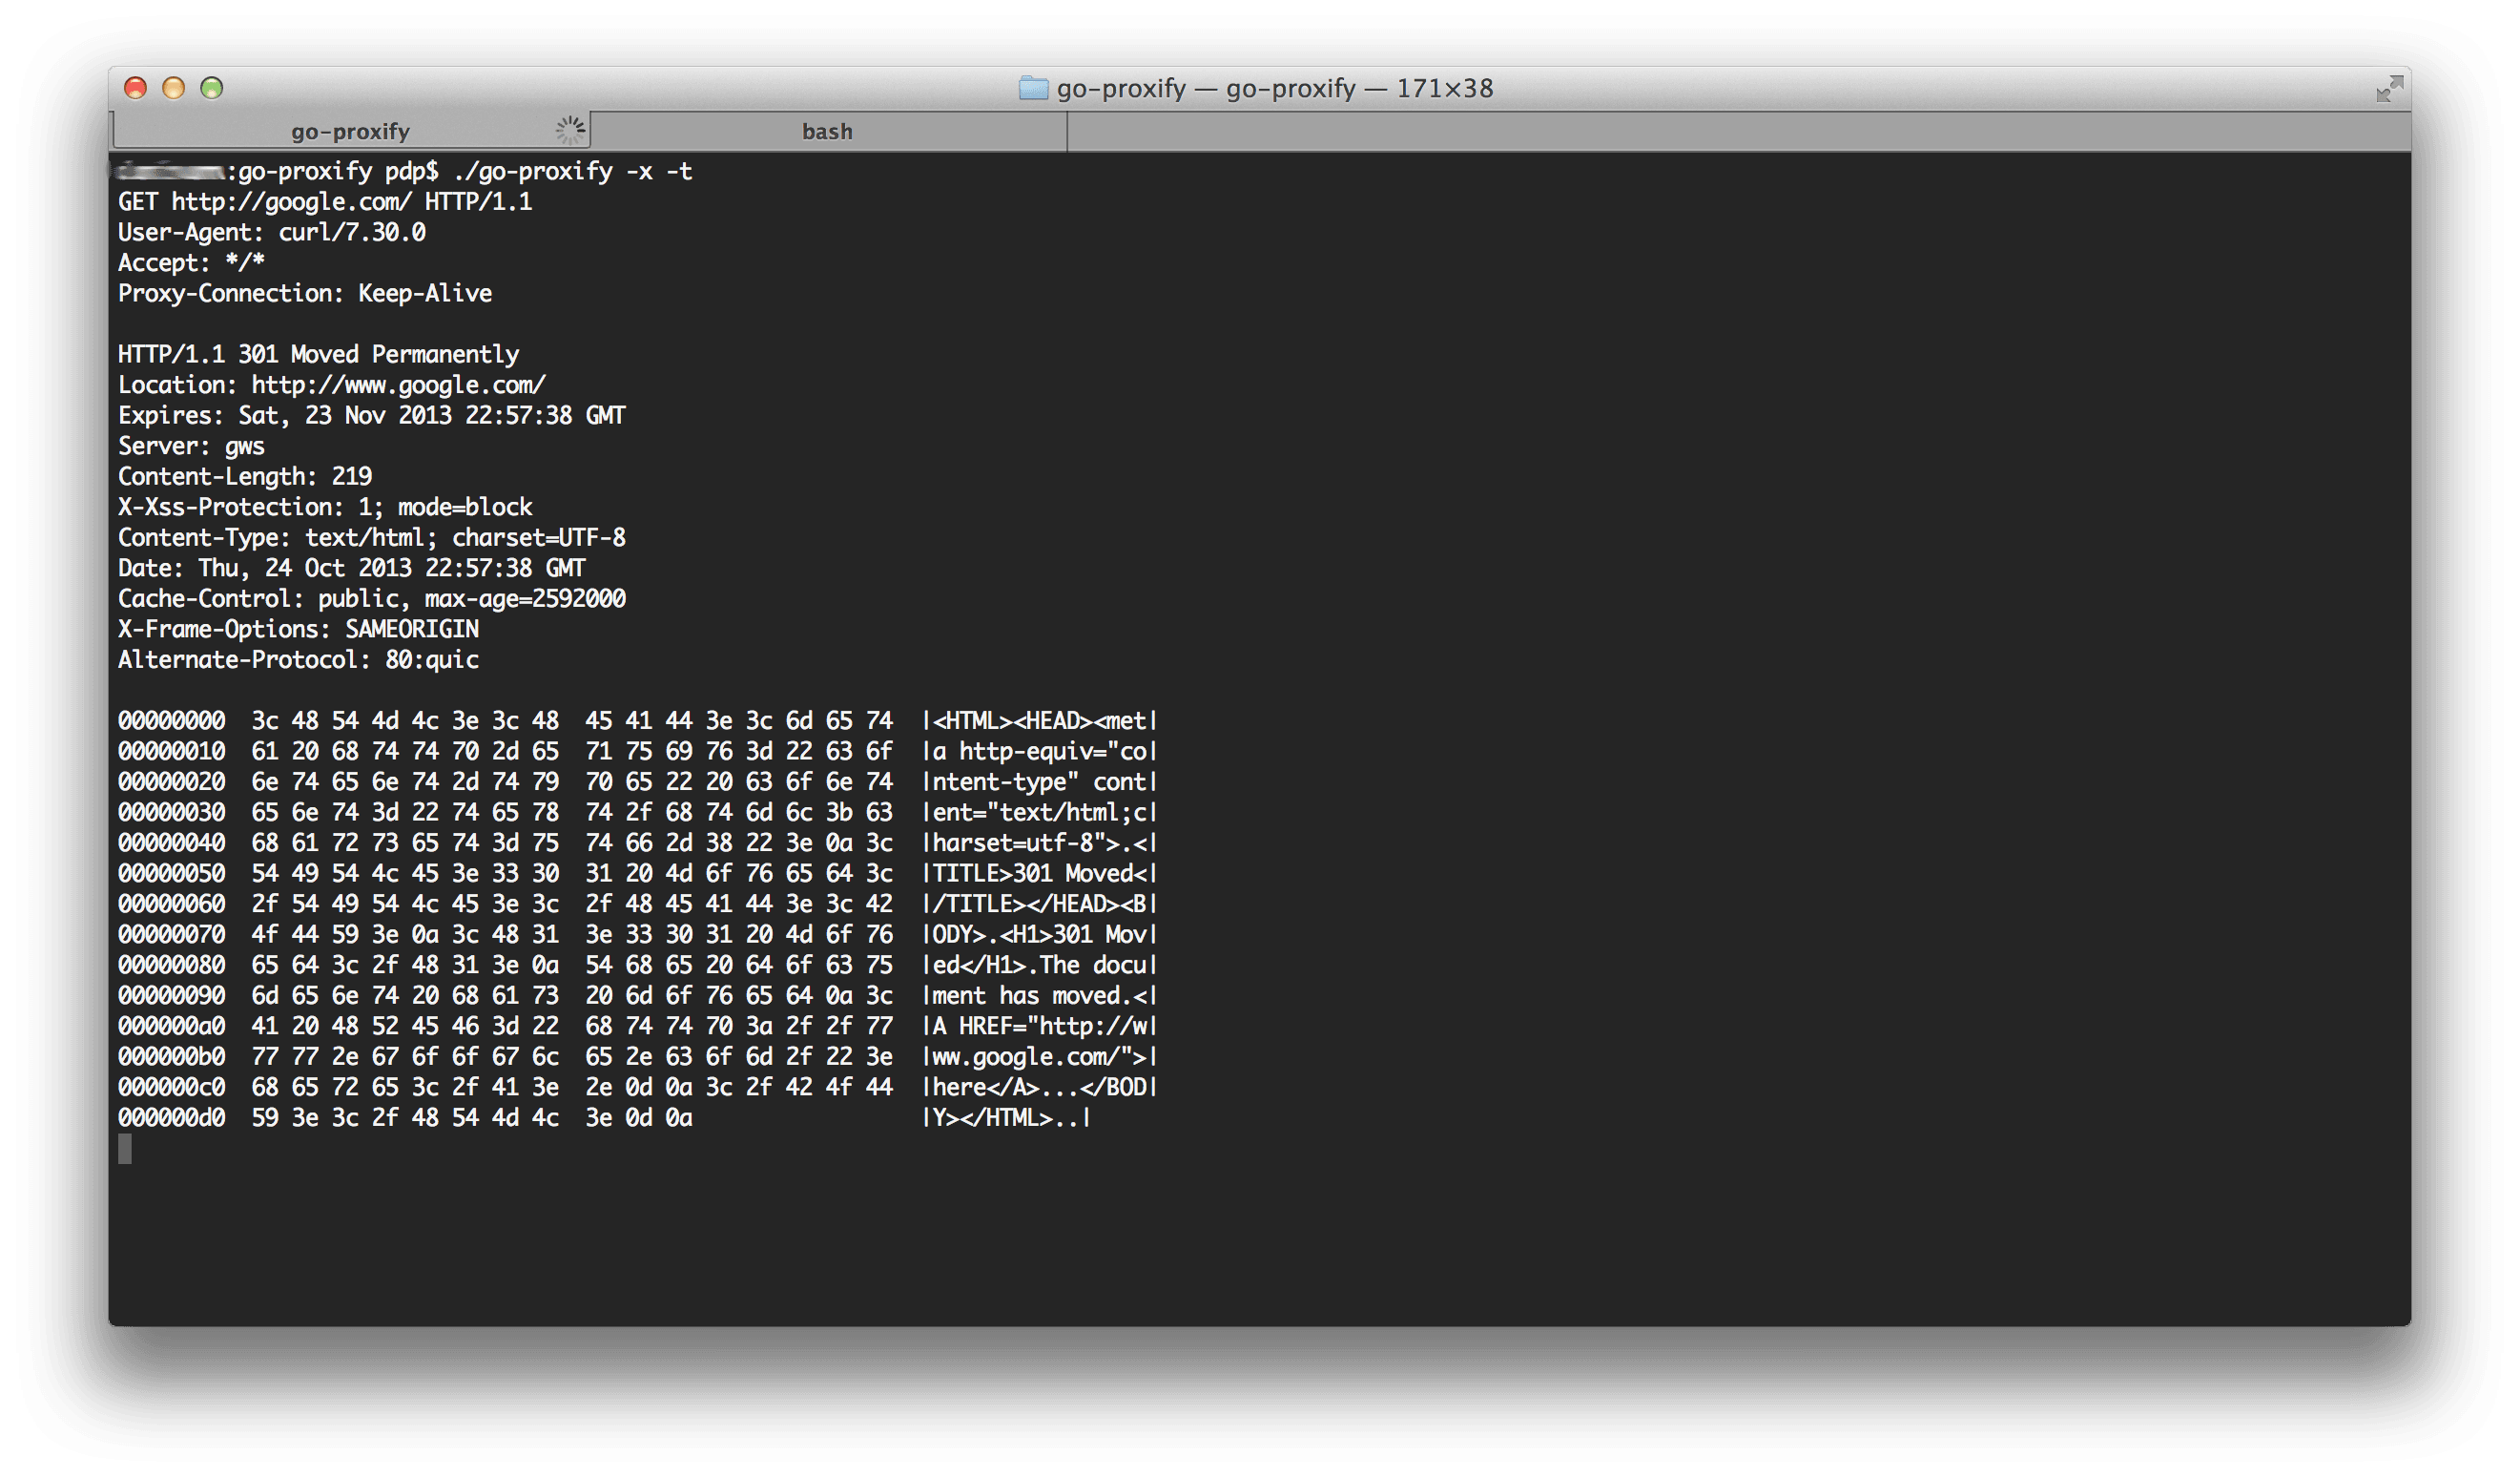Click the terminal block cursor
This screenshot has width=2520, height=1477.
[125, 1149]
